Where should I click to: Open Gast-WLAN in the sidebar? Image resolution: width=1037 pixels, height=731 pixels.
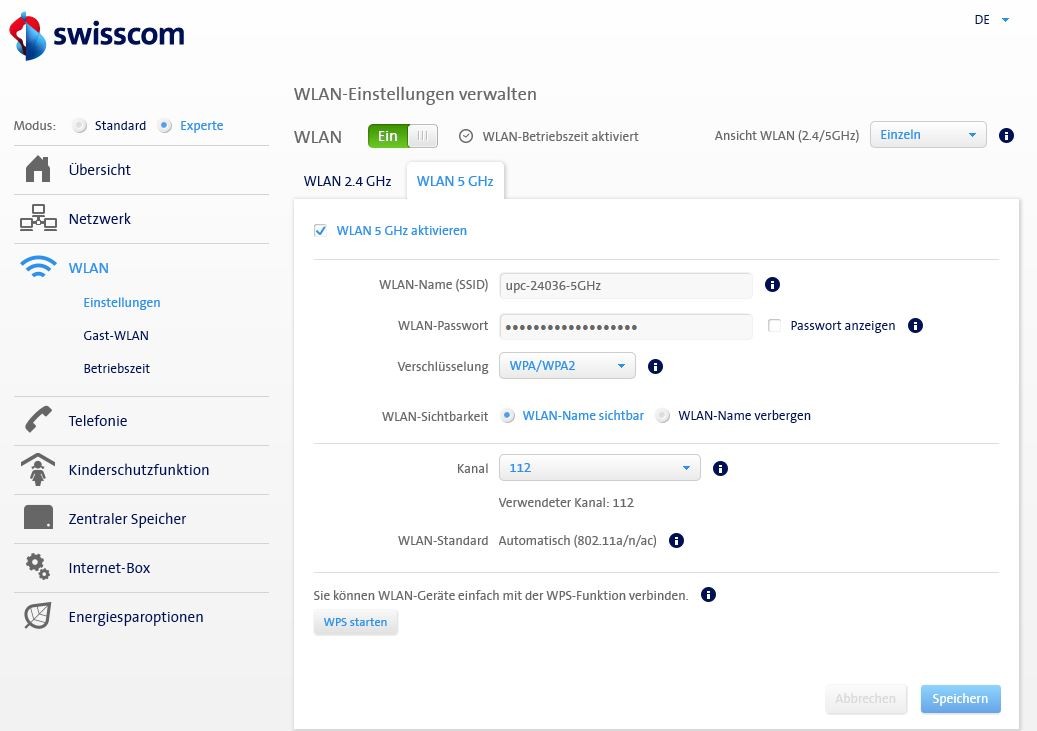point(116,336)
